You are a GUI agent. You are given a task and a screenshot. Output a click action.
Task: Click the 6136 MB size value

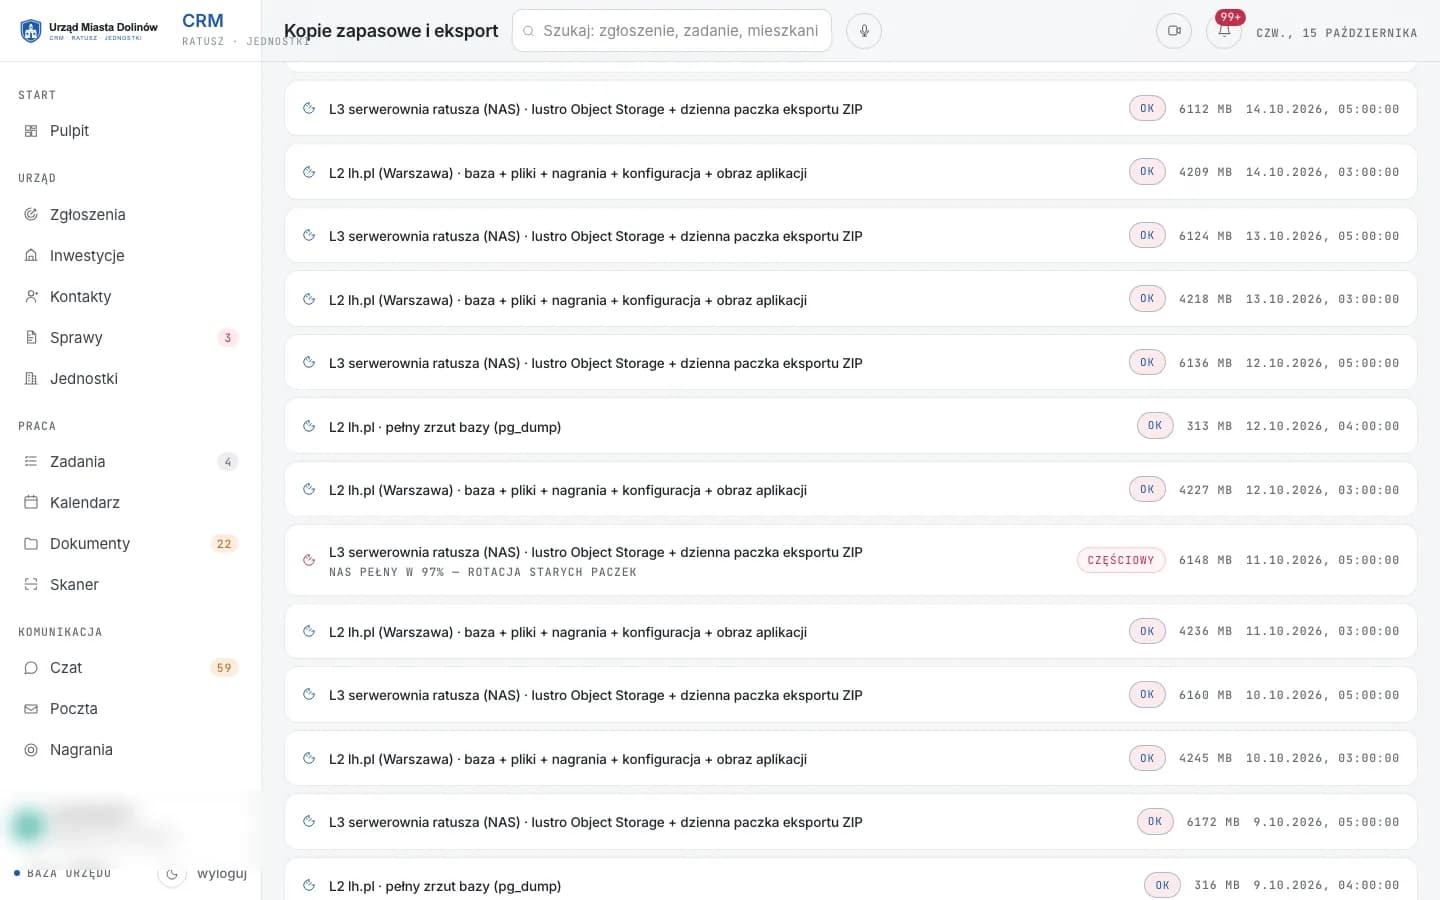click(x=1205, y=363)
